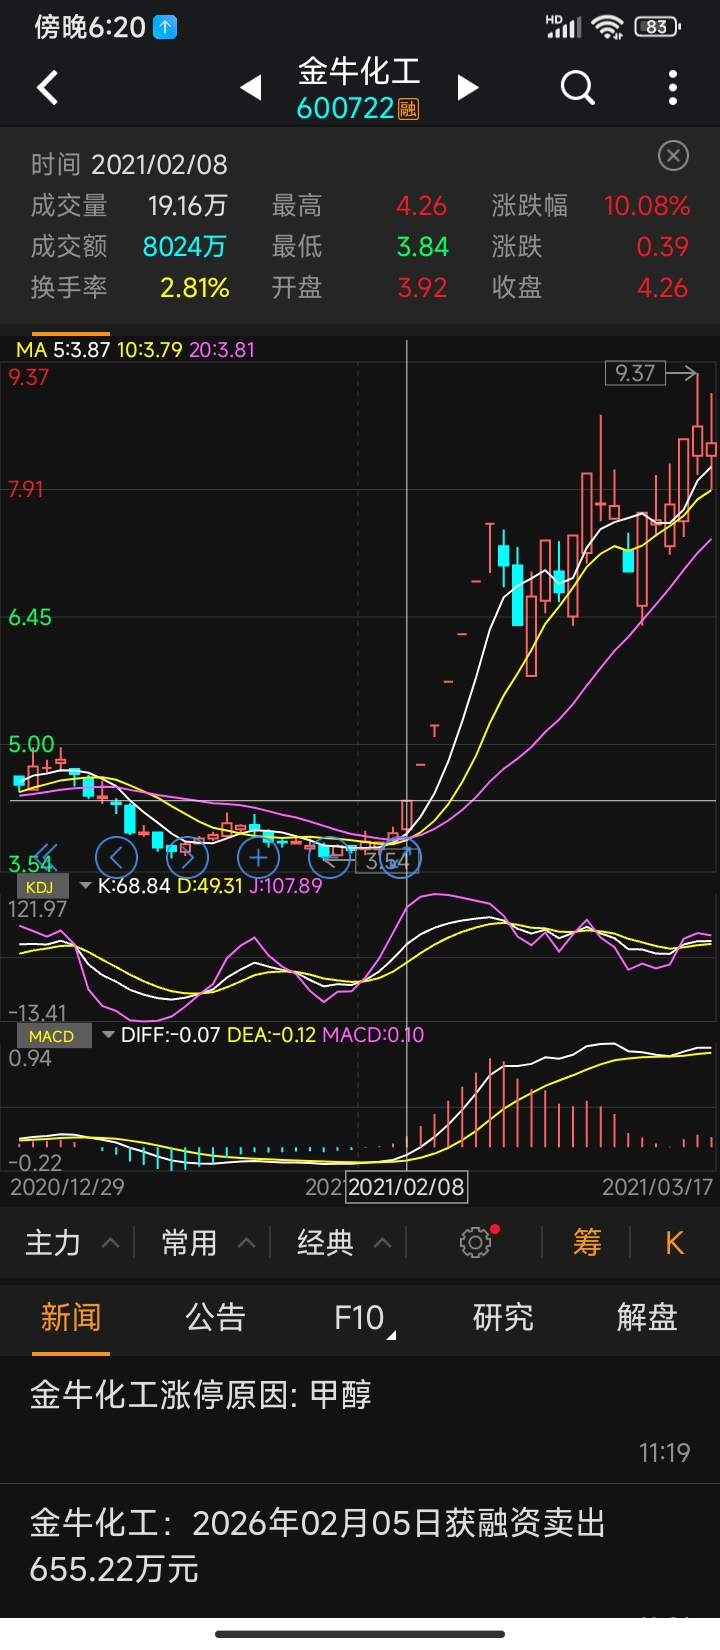Tap the 成交额 value 8024万
Viewport: 720px width, 1650px height.
coord(184,247)
